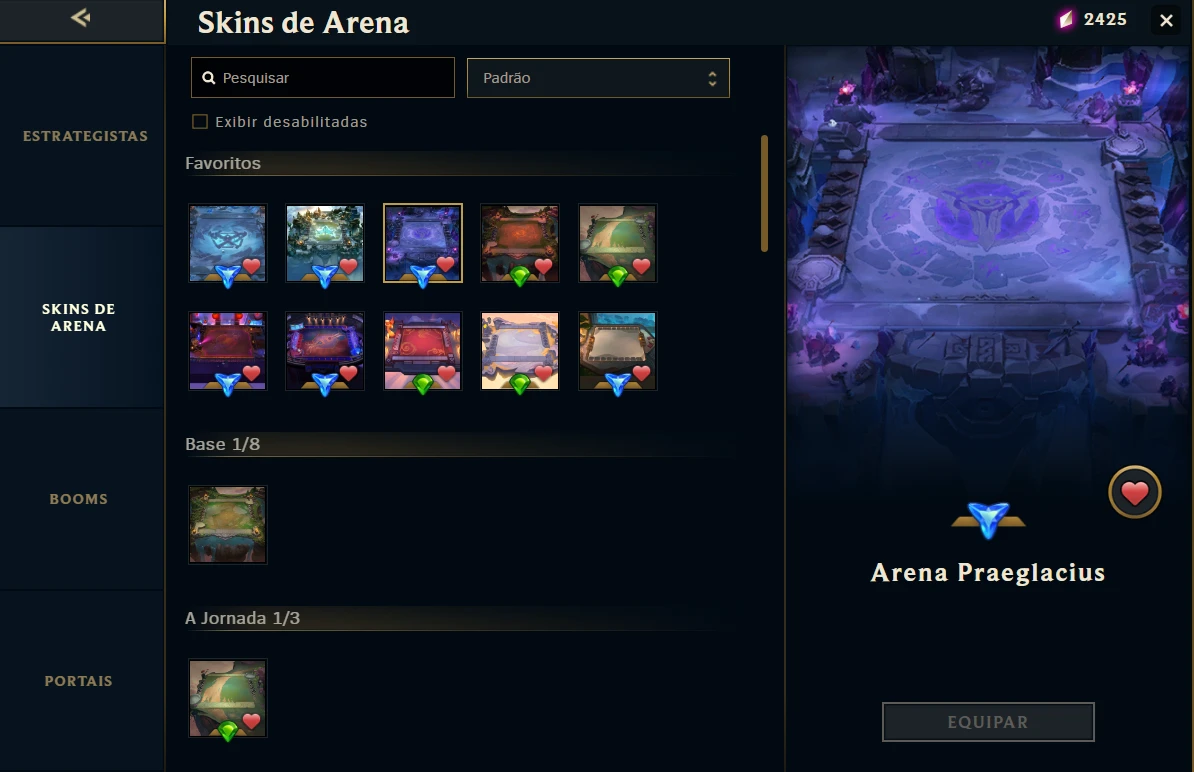Image resolution: width=1194 pixels, height=772 pixels.
Task: Enable Exibir desabilitadas checkbox
Action: tap(200, 122)
